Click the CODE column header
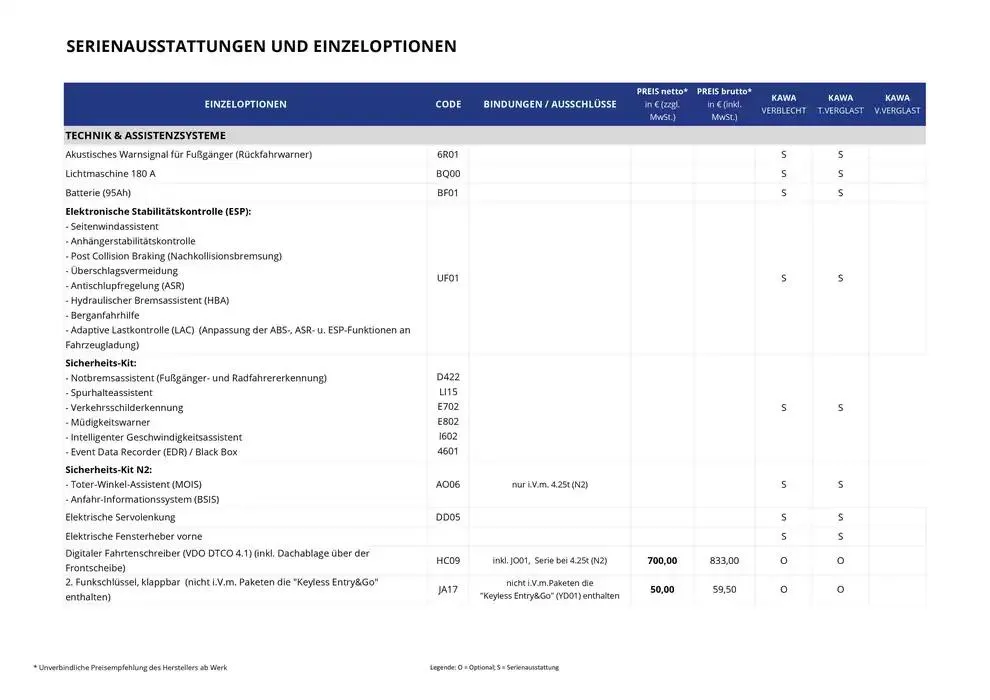Screen dimensions: 990x700 (x=447, y=104)
